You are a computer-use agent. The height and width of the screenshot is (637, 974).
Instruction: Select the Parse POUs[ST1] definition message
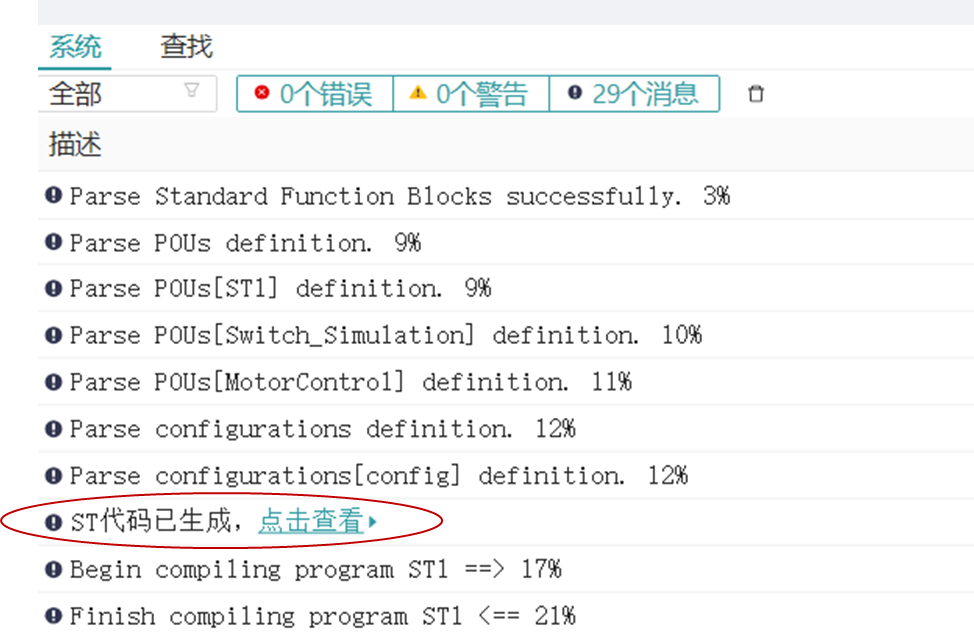coord(280,289)
